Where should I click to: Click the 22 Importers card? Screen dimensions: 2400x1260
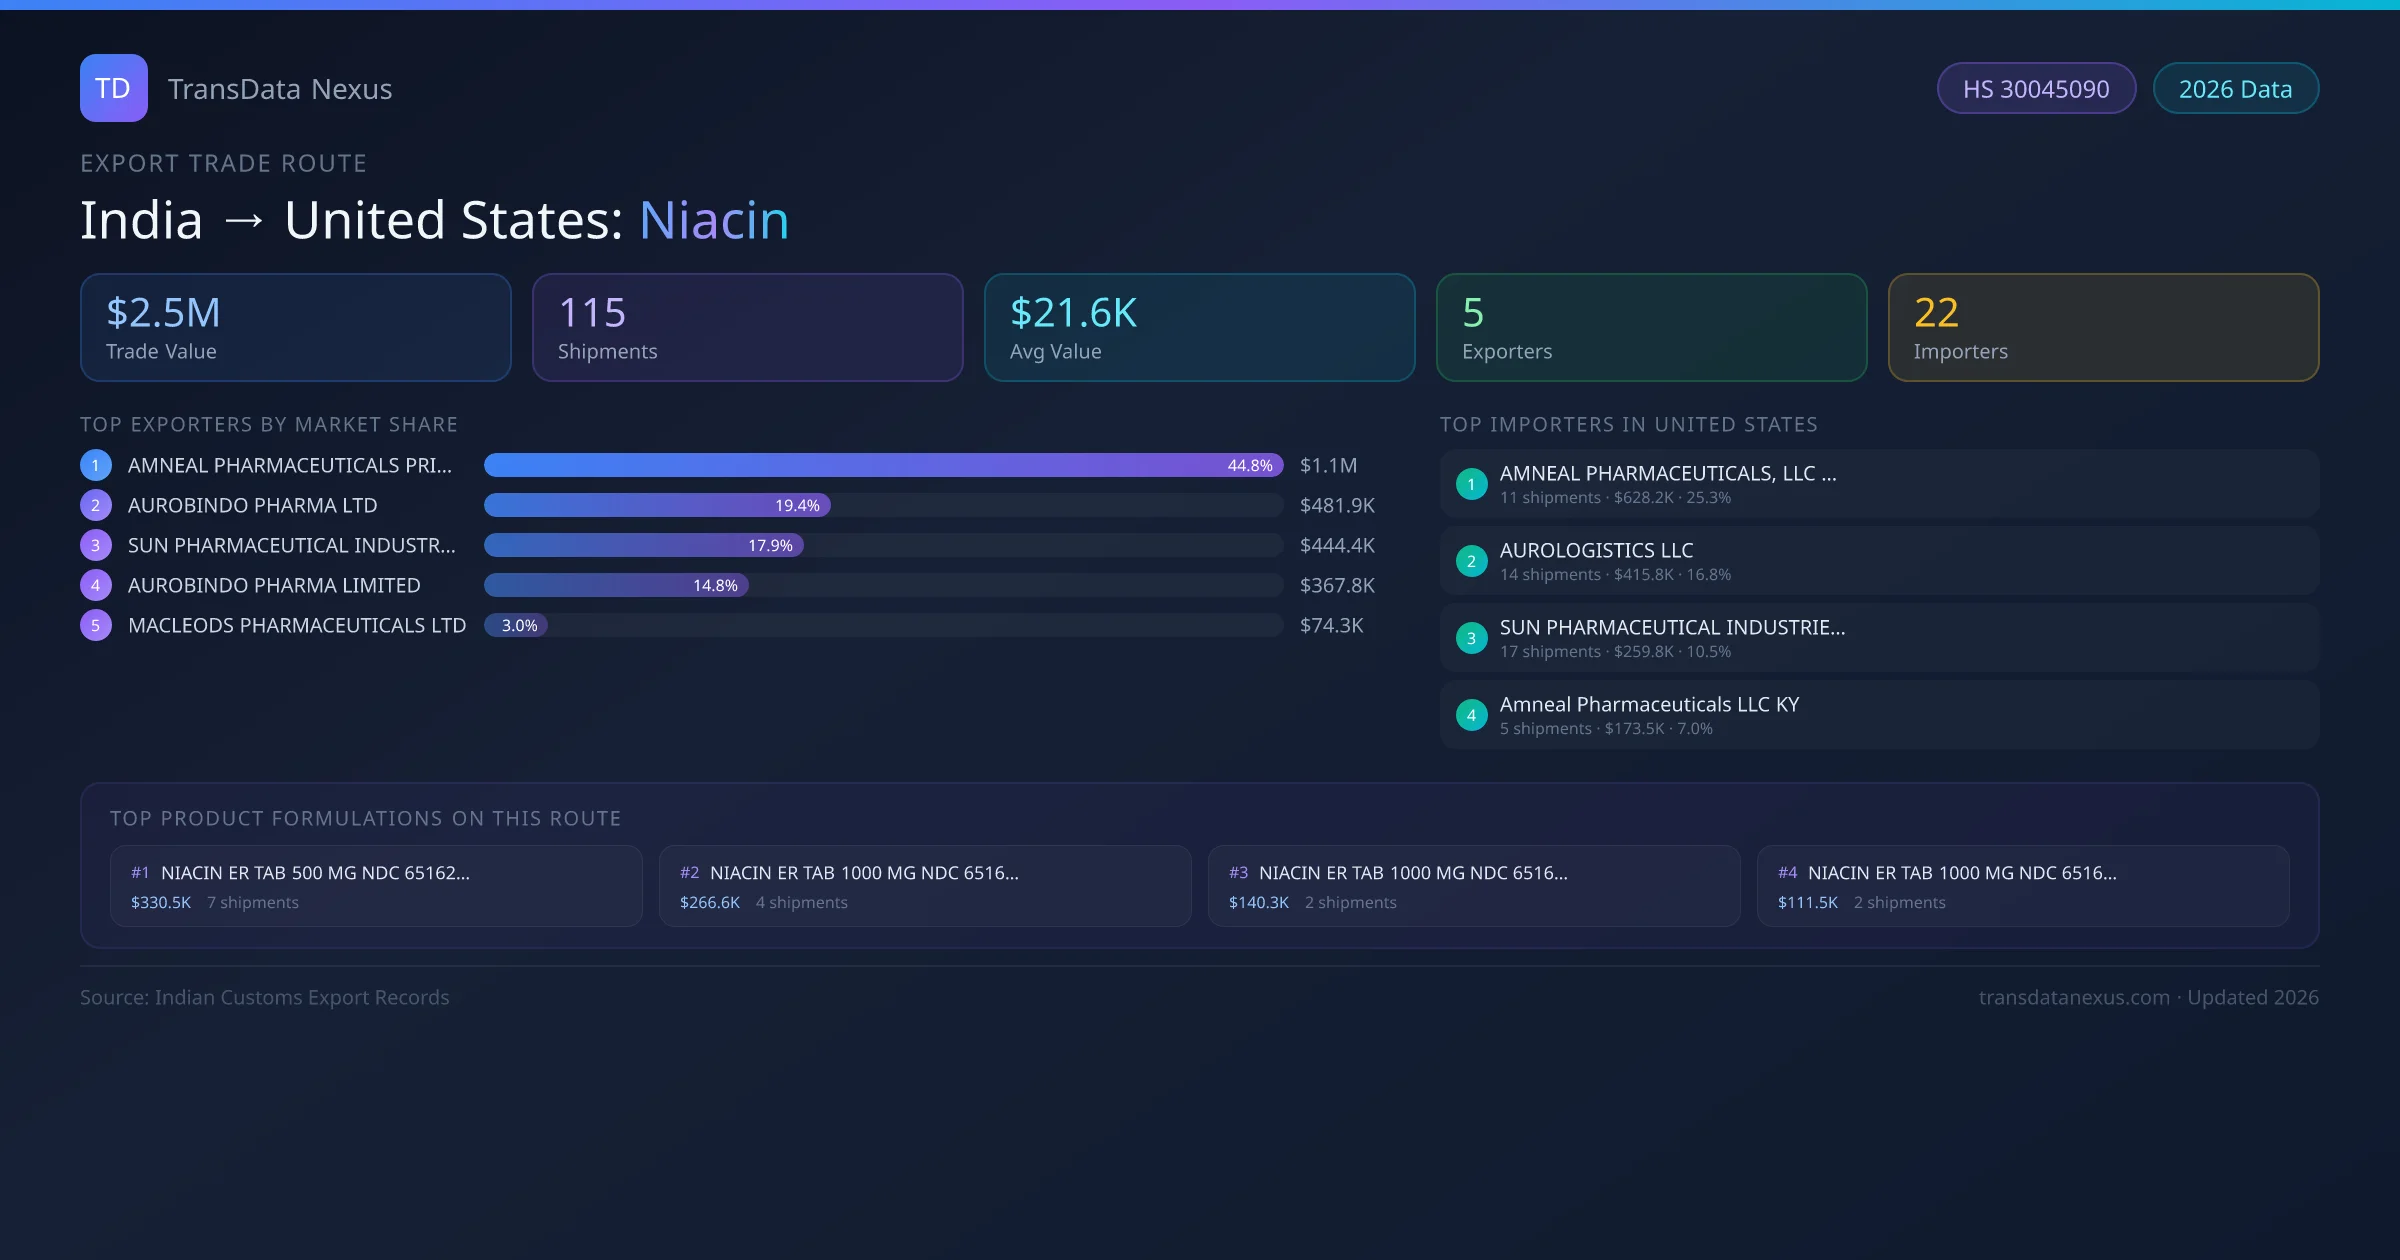[x=2103, y=328]
